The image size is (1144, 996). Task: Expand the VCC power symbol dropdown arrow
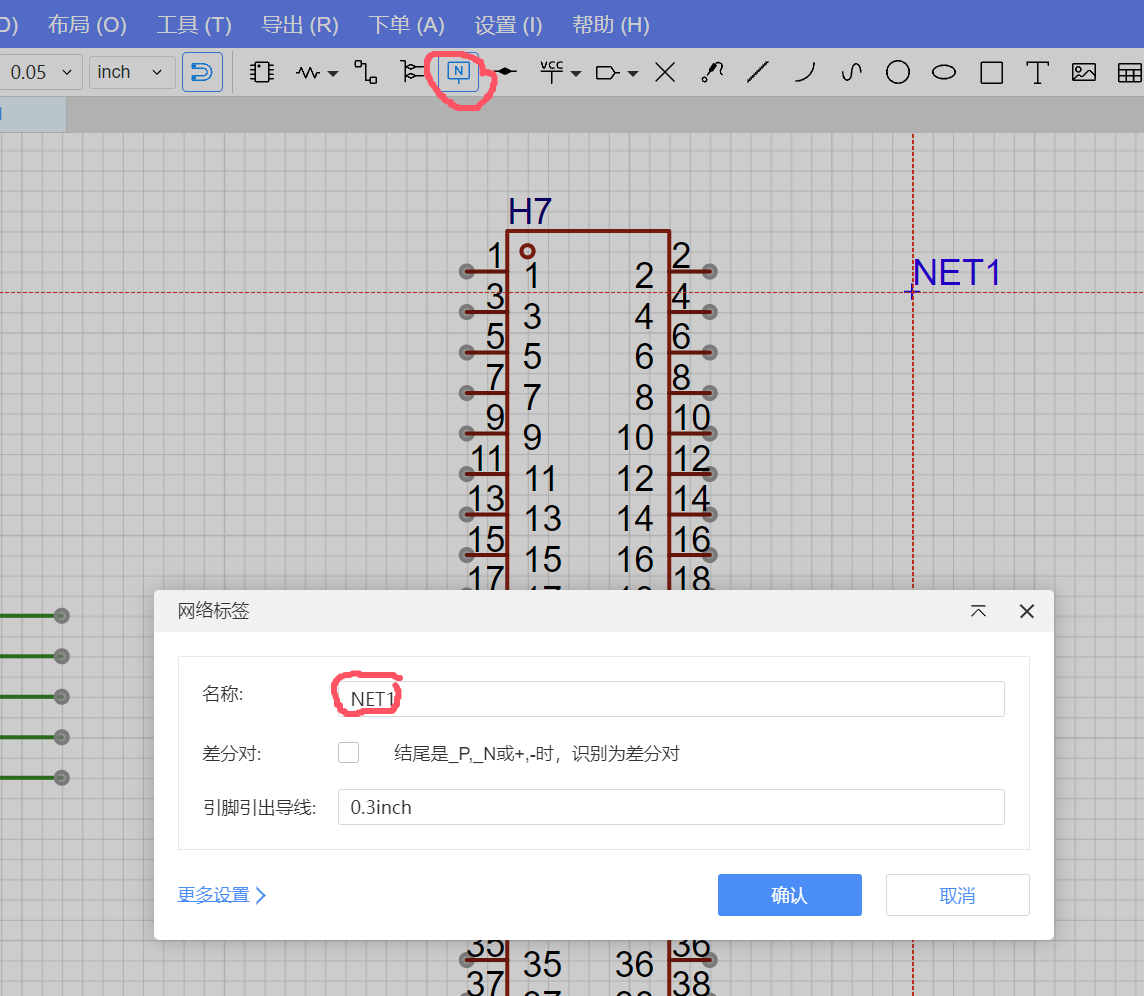[x=576, y=73]
